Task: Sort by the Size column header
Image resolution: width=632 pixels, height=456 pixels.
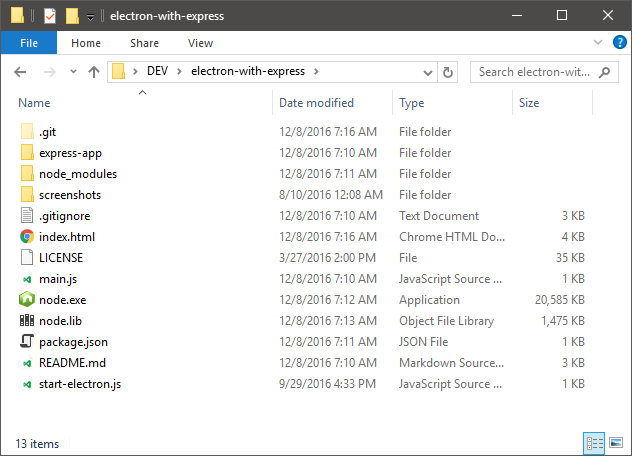Action: 529,103
